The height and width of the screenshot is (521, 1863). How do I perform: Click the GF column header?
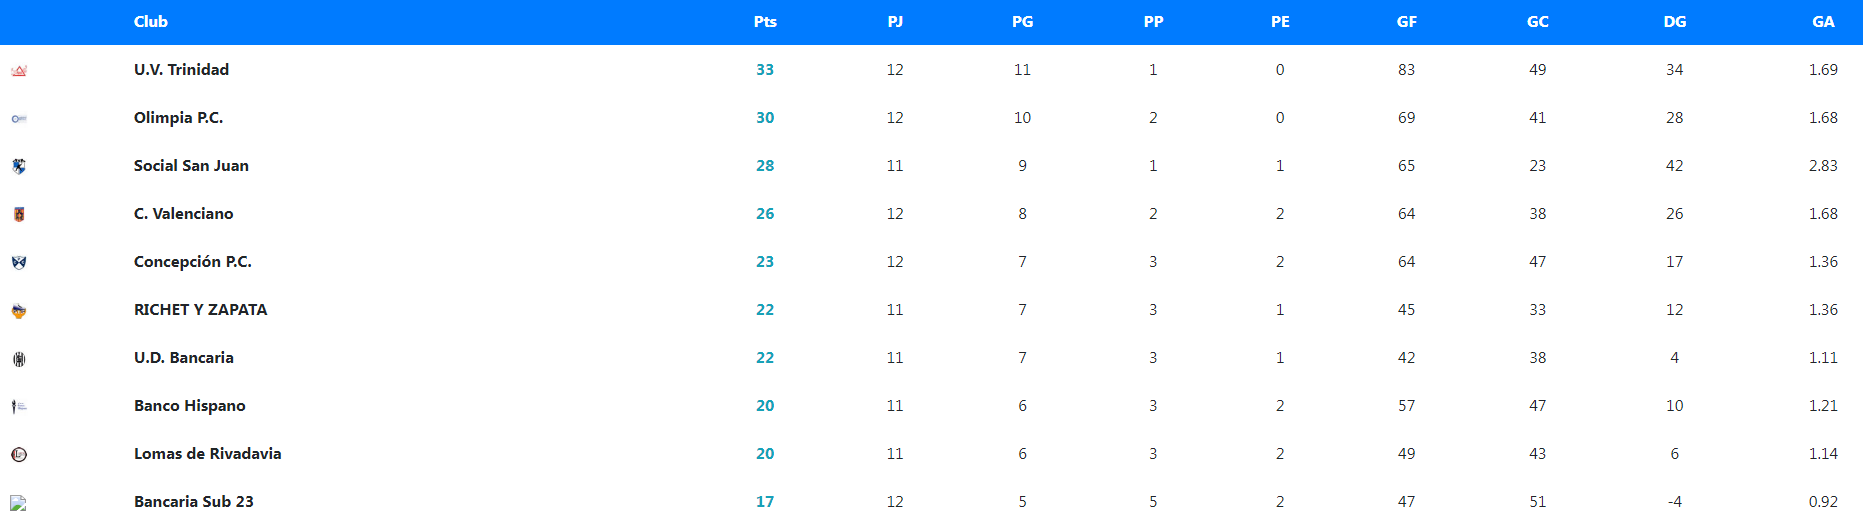(1406, 22)
